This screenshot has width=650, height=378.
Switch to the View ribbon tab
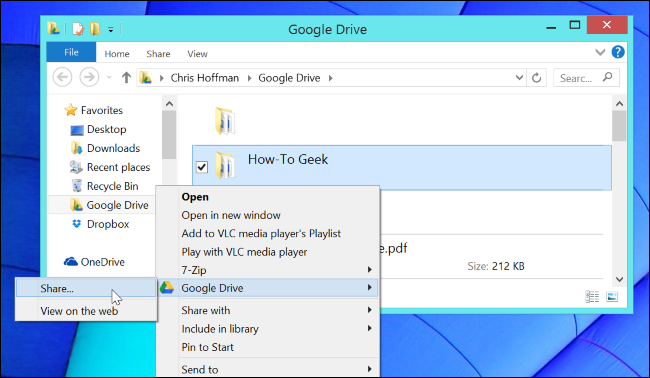pyautogui.click(x=197, y=54)
